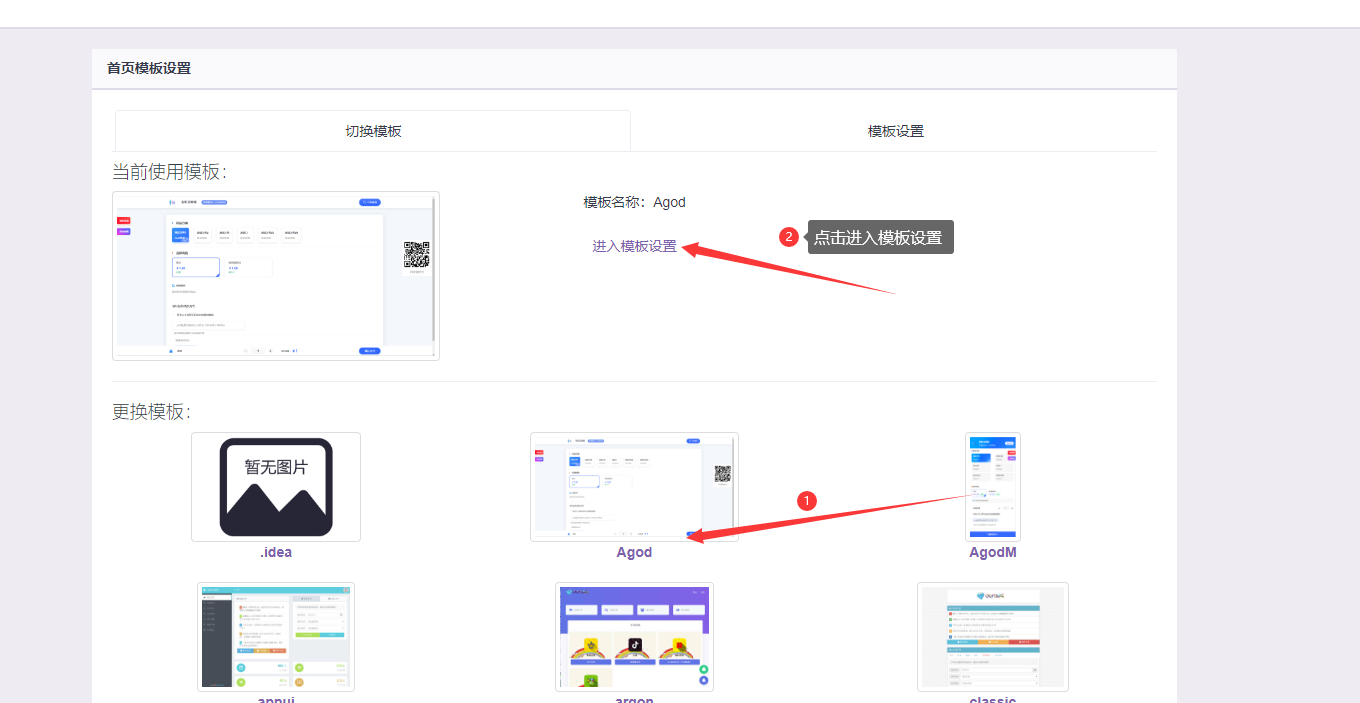The width and height of the screenshot is (1360, 703).
Task: Click the 更换模板 heading text
Action: pos(151,411)
